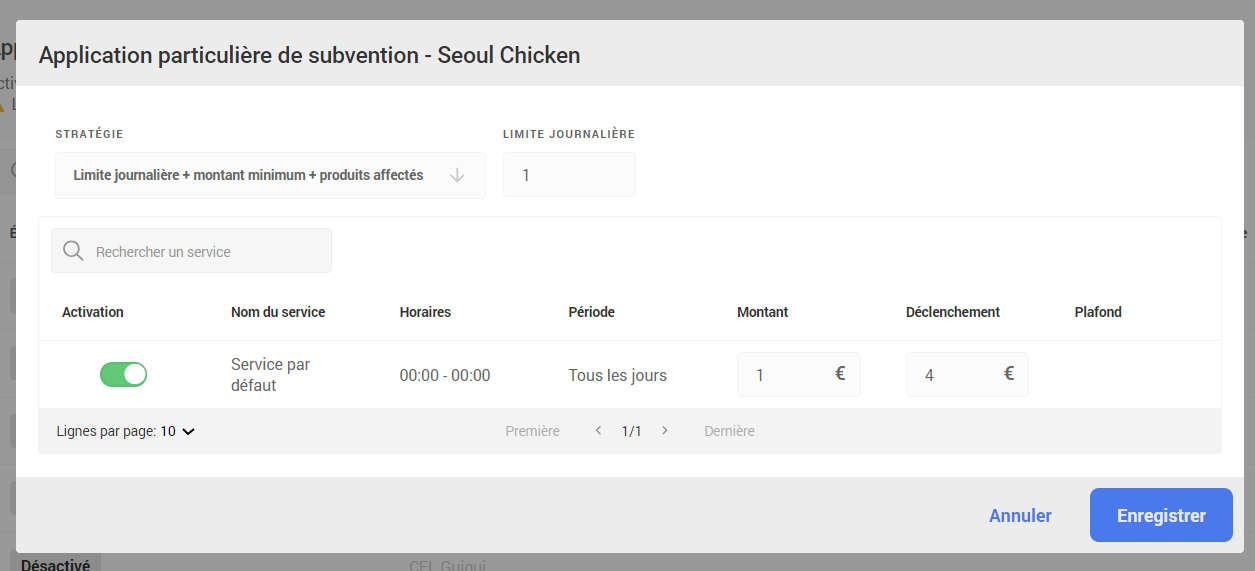Click the Annuler link

(x=1020, y=516)
